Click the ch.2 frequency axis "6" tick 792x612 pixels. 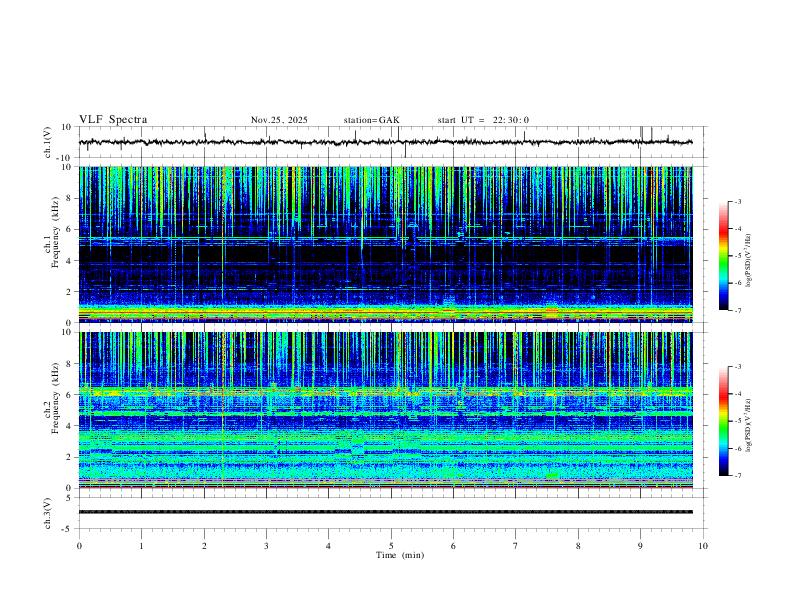tap(69, 395)
